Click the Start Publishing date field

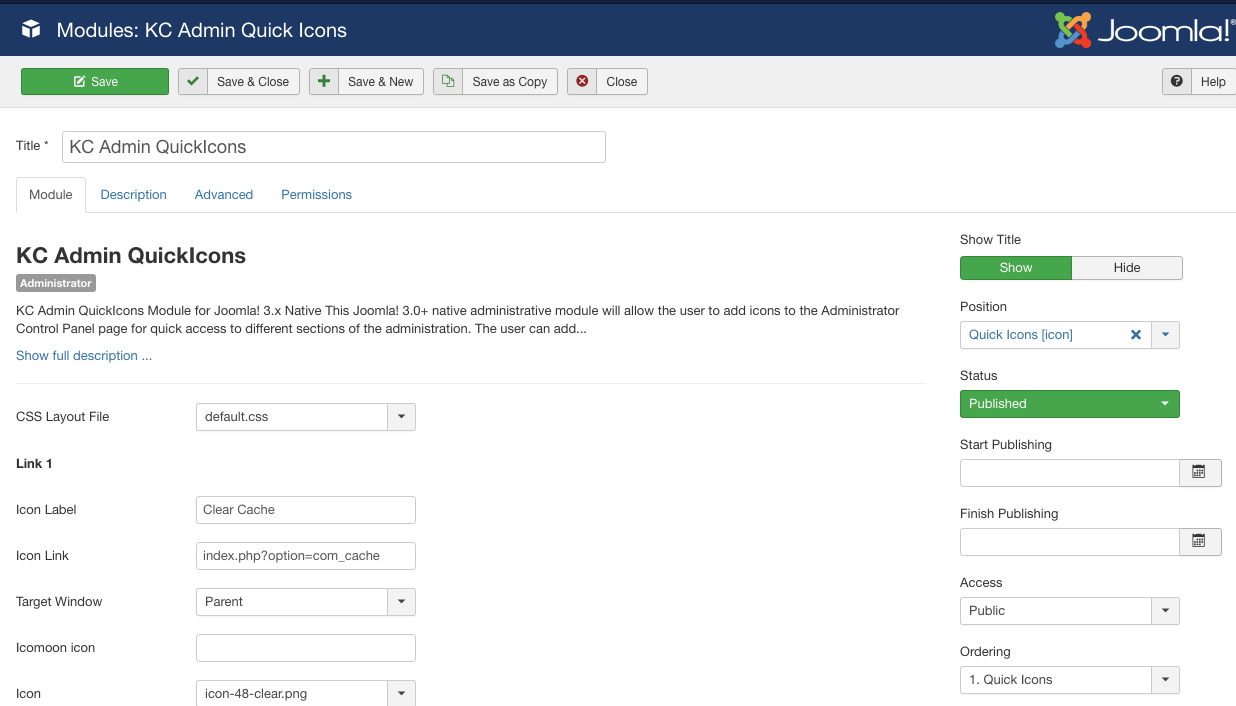pyautogui.click(x=1070, y=473)
